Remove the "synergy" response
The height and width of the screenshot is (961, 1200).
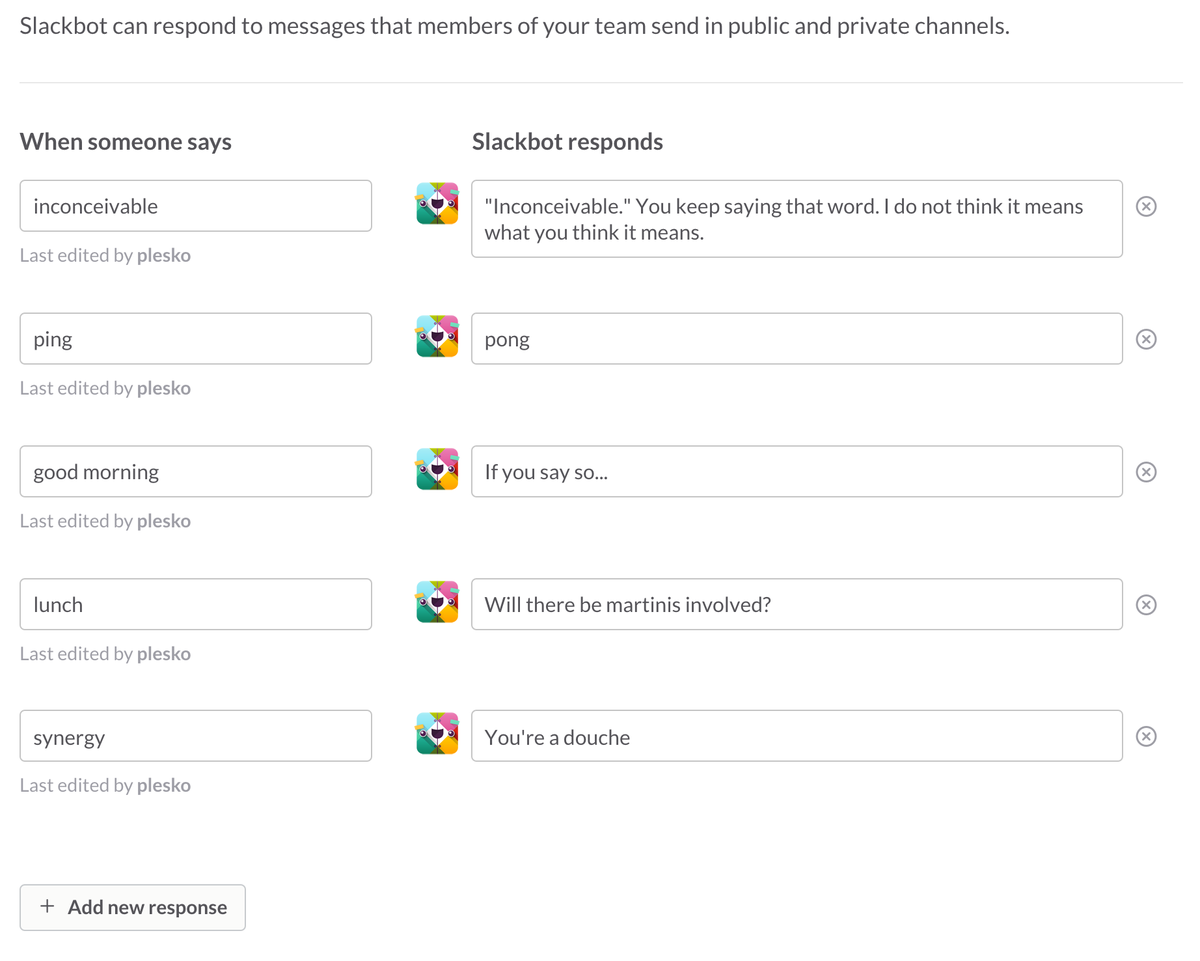tap(1146, 736)
